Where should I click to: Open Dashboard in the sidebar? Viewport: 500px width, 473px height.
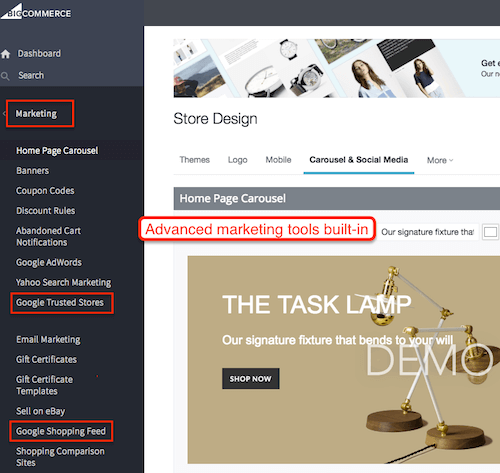pyautogui.click(x=39, y=53)
